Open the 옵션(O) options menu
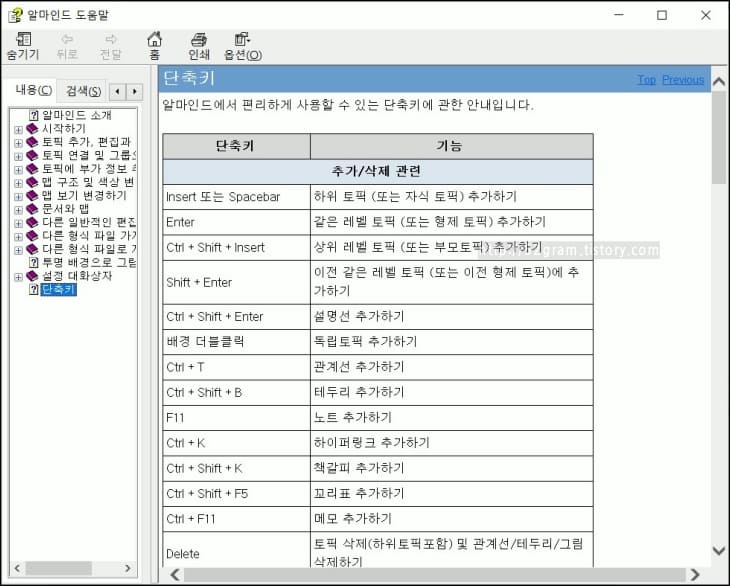 (243, 46)
